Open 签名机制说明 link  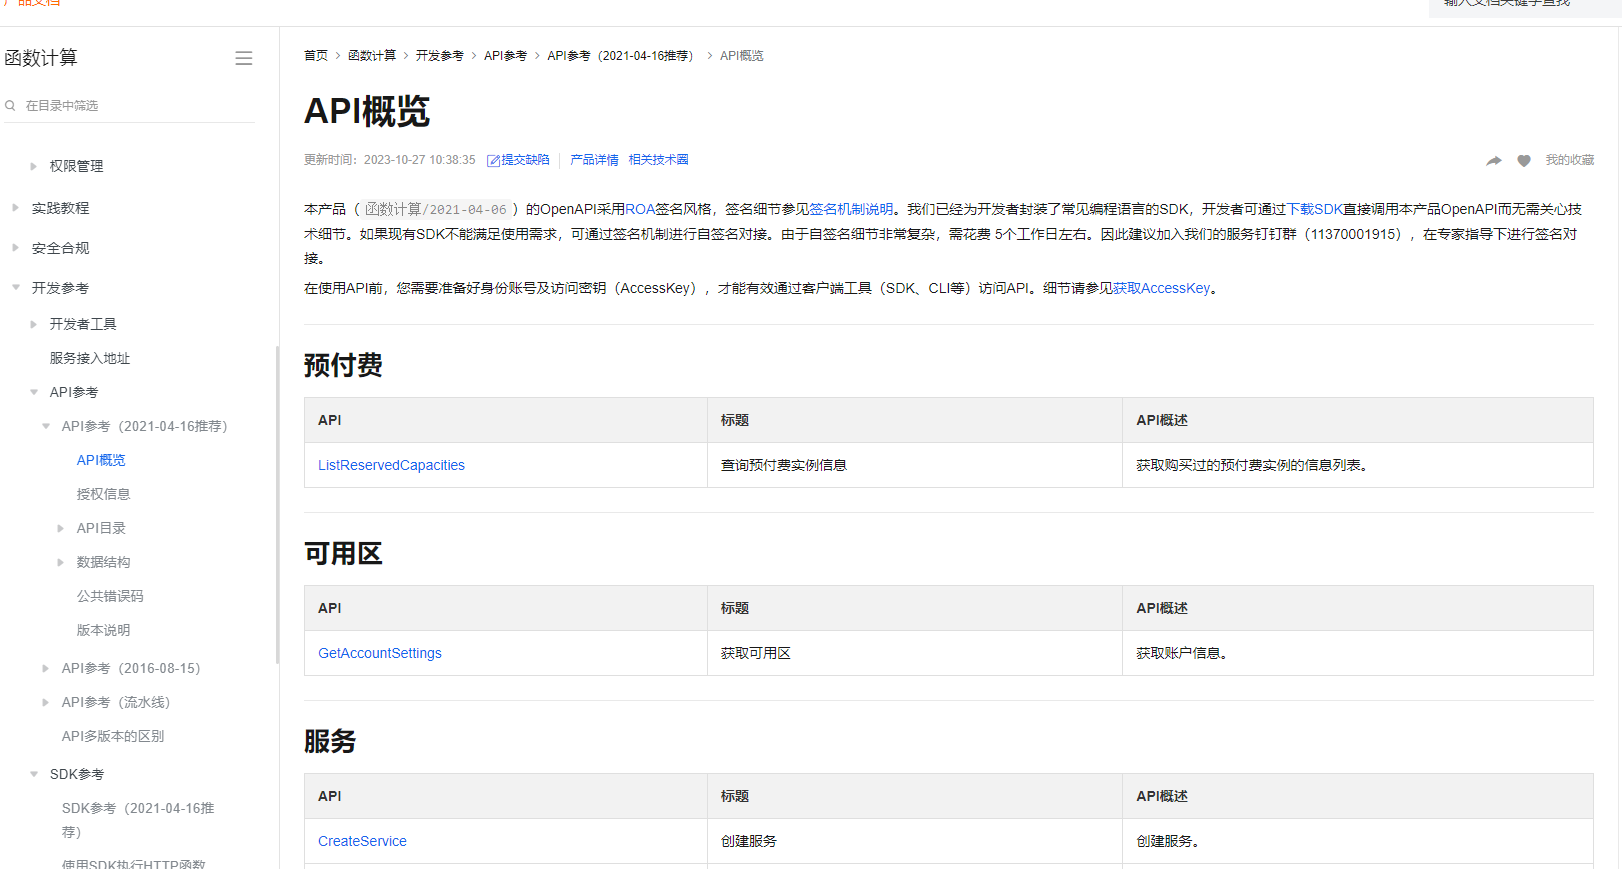click(x=851, y=209)
